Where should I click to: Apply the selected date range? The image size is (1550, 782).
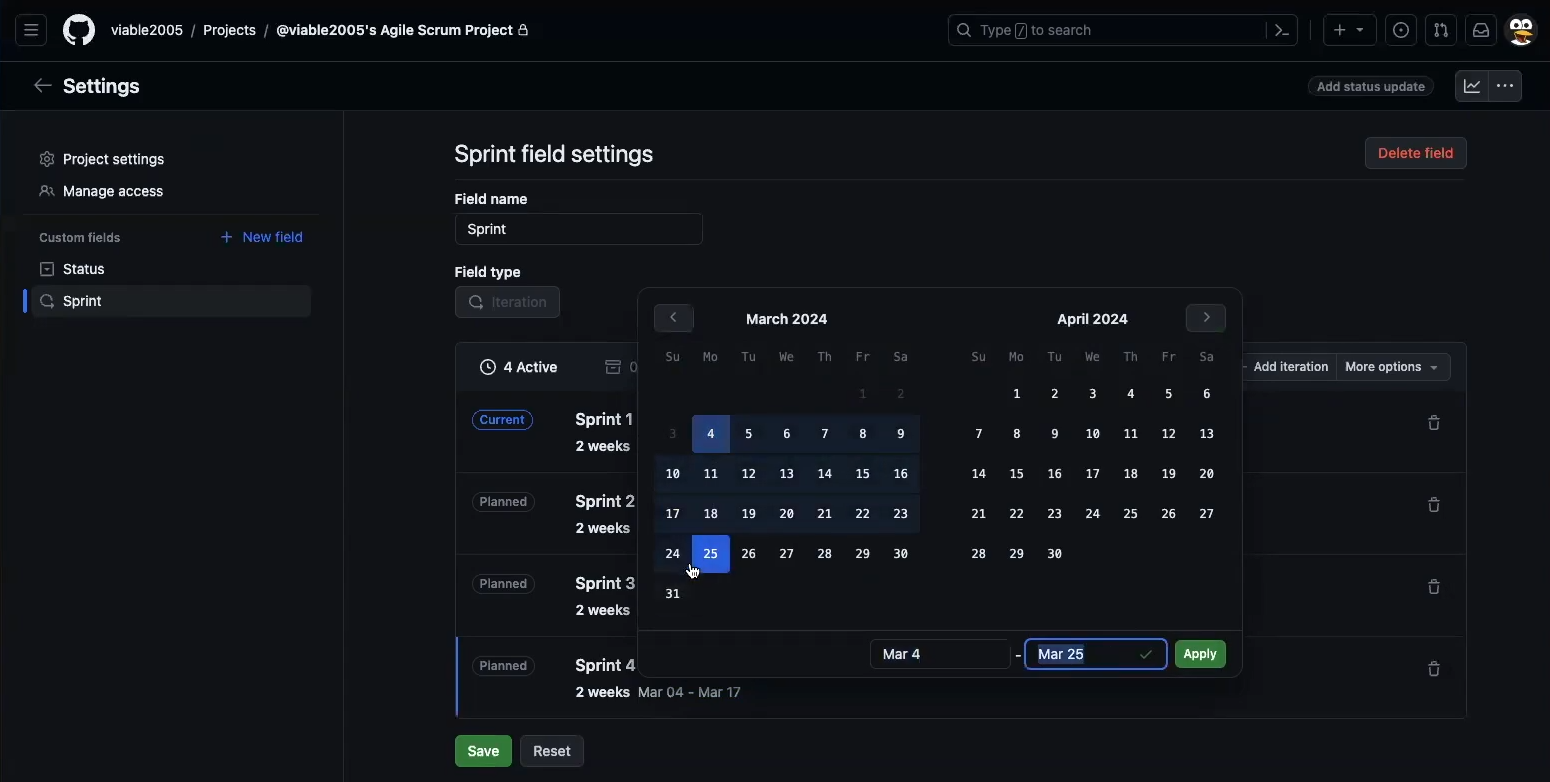pos(1200,654)
